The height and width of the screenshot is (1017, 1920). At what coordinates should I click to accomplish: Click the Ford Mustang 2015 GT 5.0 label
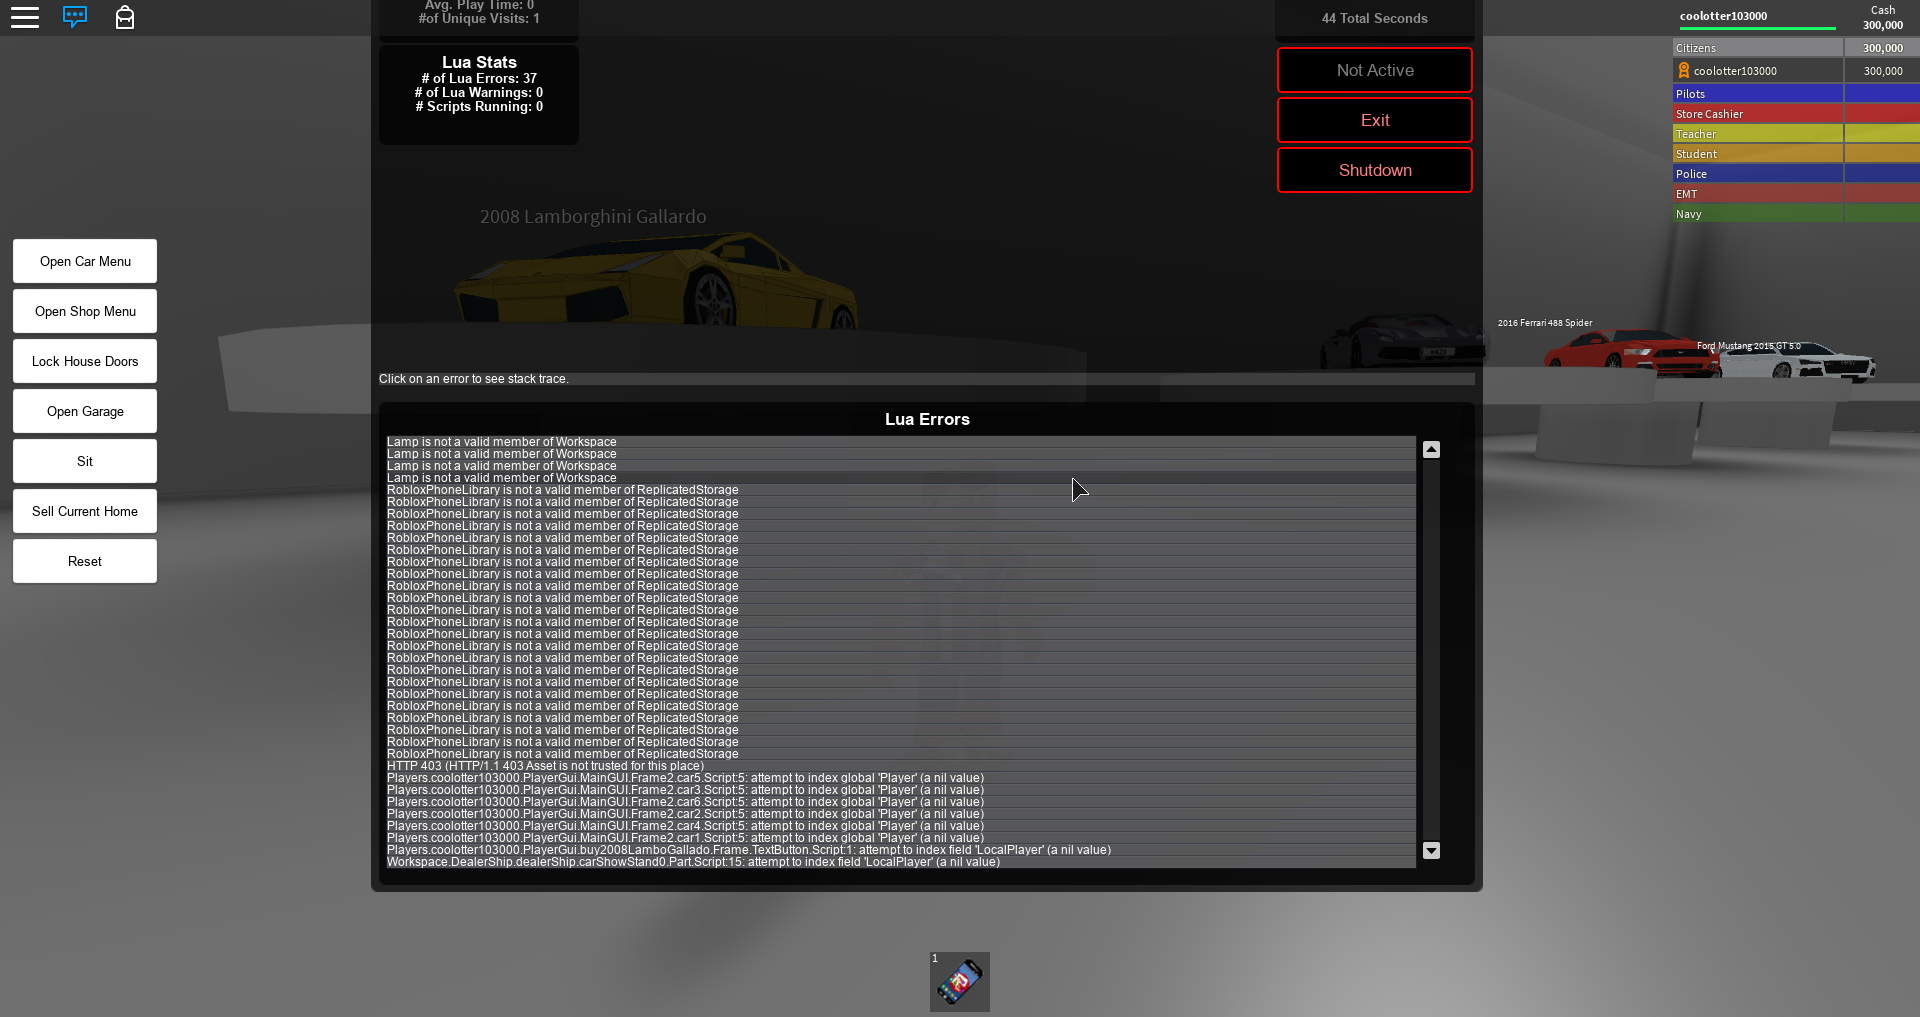click(1748, 346)
